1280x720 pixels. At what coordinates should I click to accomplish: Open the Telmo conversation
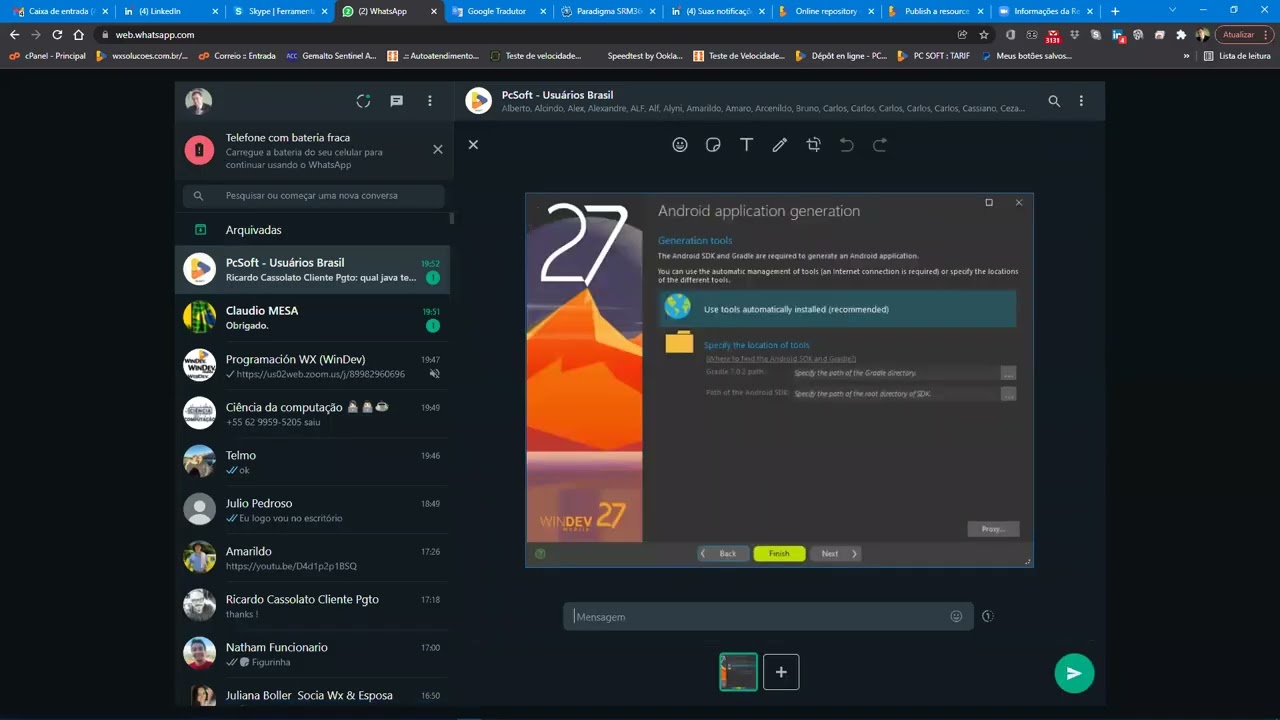coord(312,462)
